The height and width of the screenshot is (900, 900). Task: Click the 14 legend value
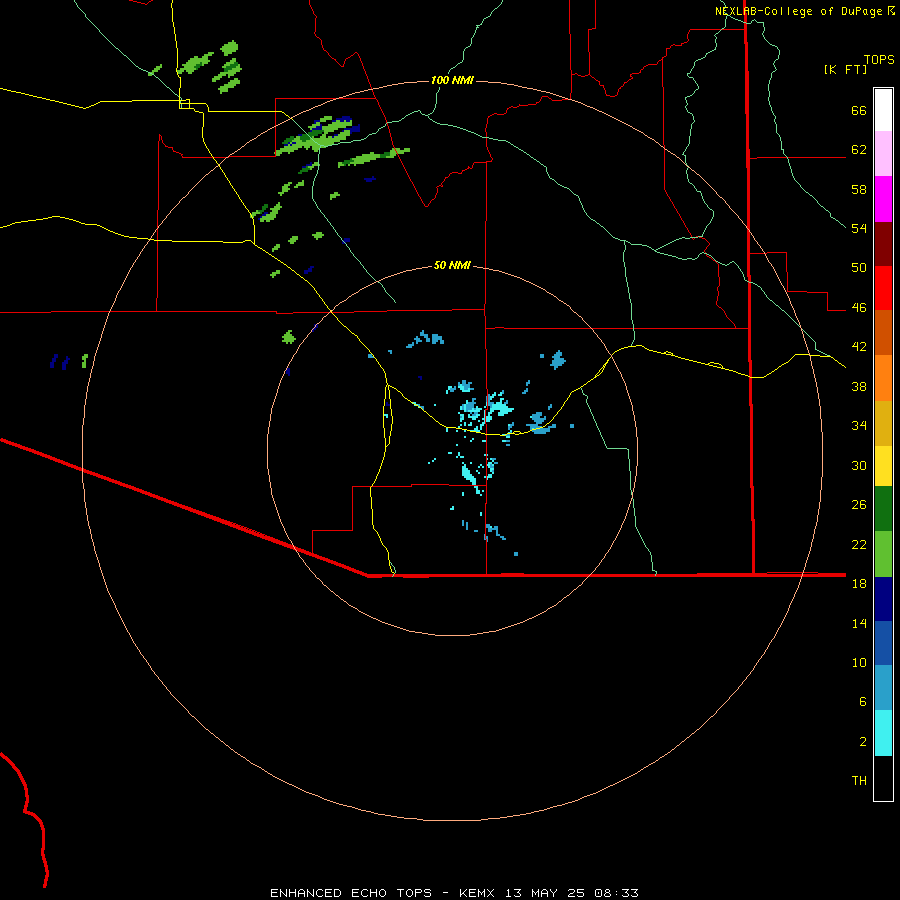859,623
